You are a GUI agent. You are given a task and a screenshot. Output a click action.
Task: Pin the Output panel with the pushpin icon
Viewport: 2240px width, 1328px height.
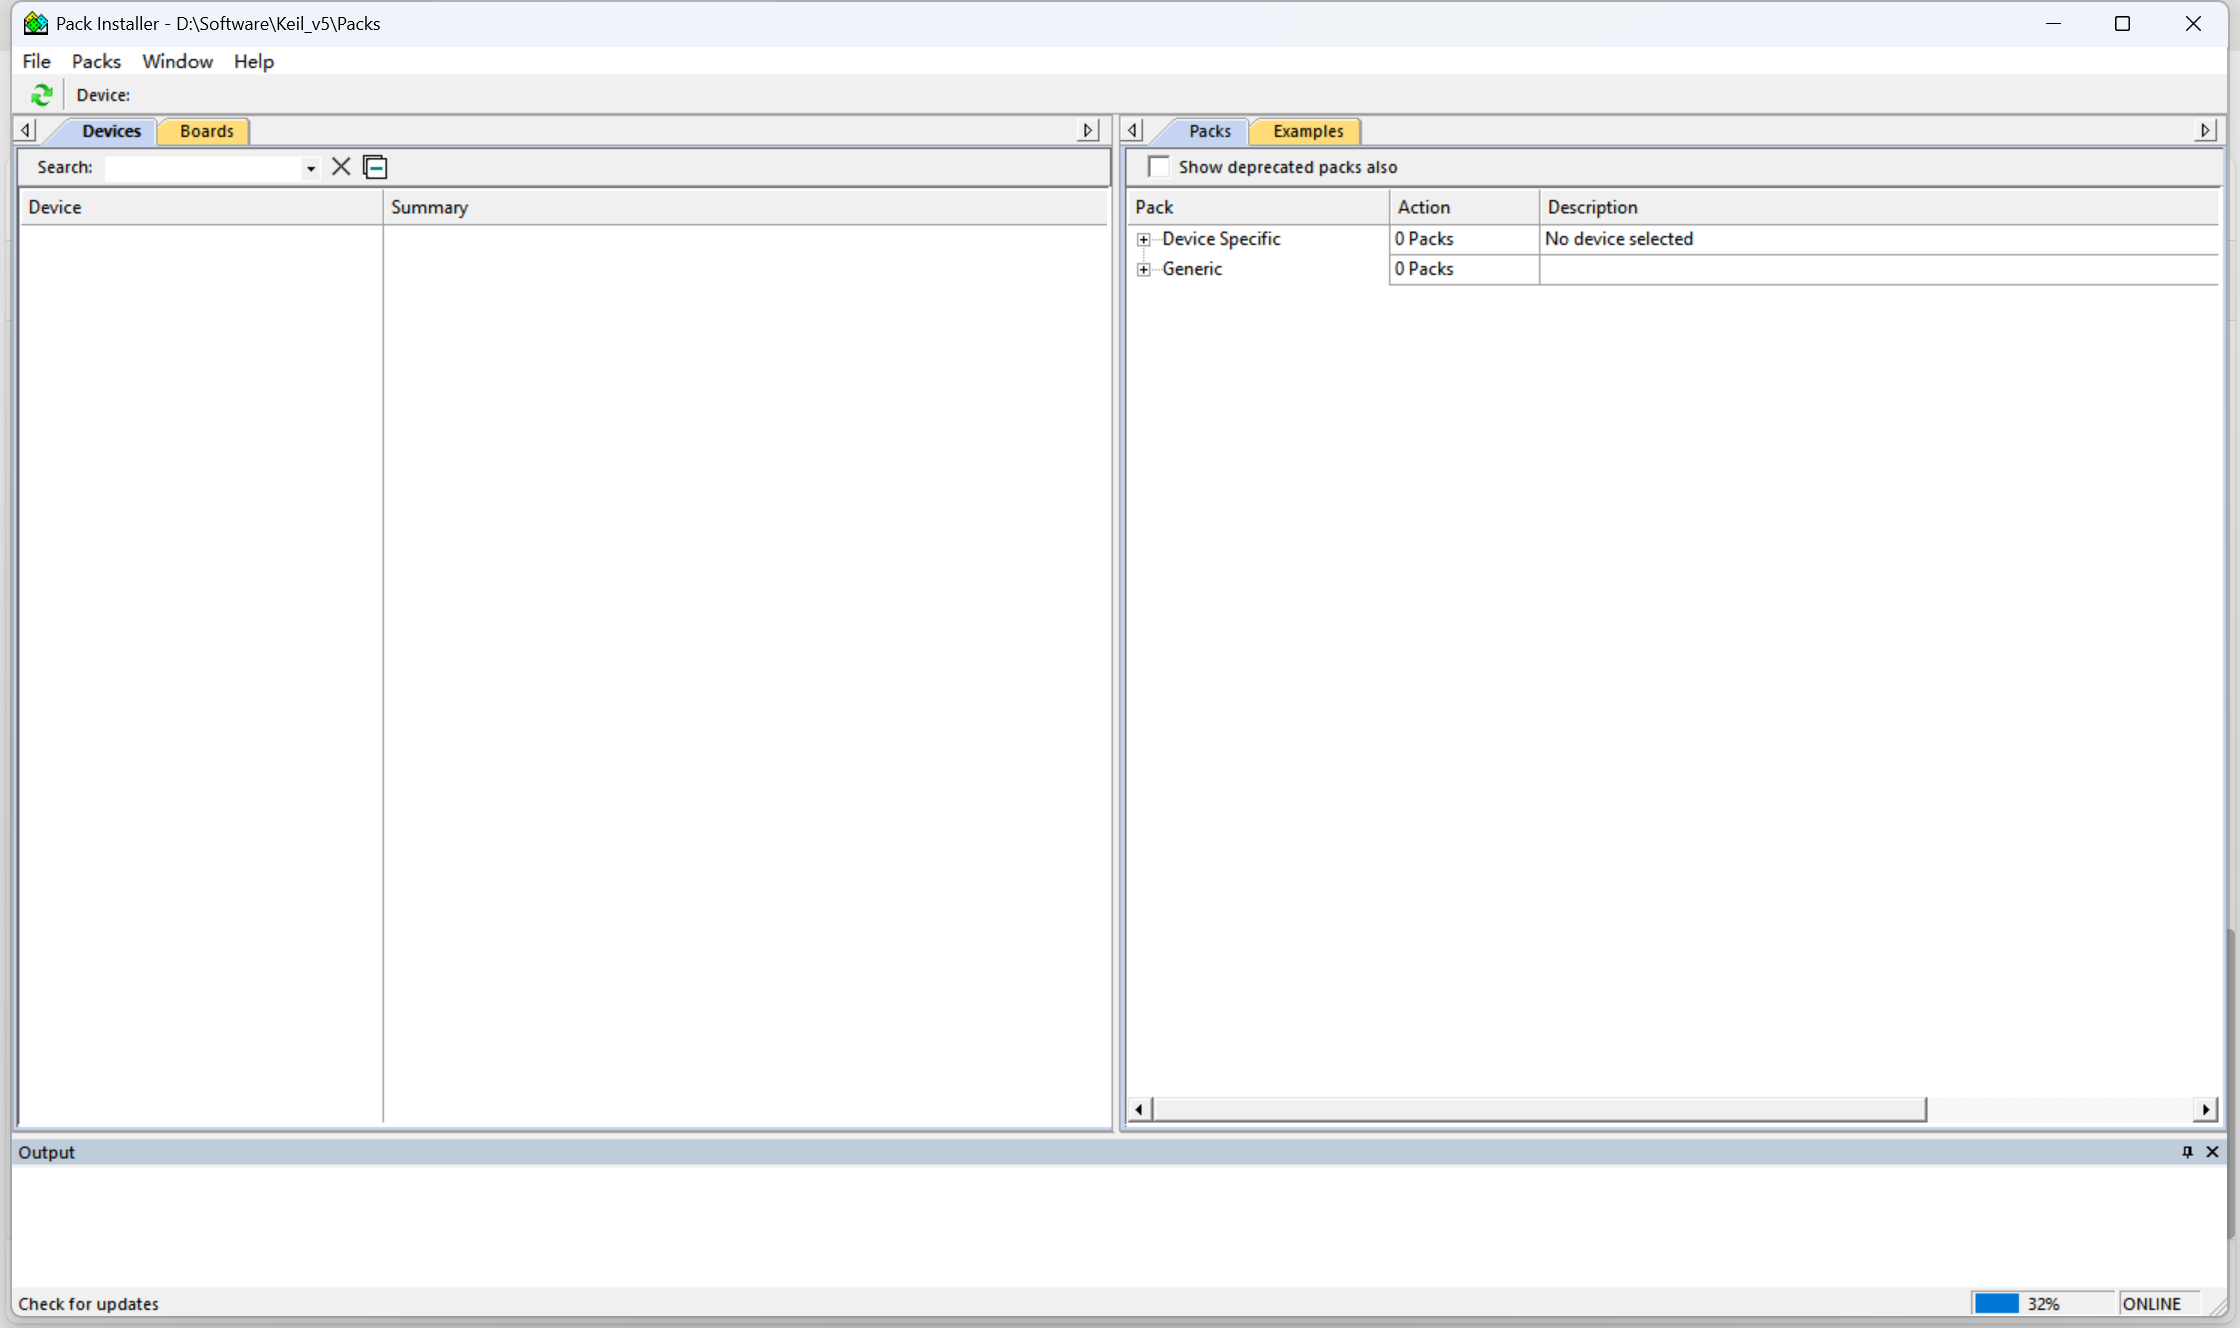(2187, 1152)
